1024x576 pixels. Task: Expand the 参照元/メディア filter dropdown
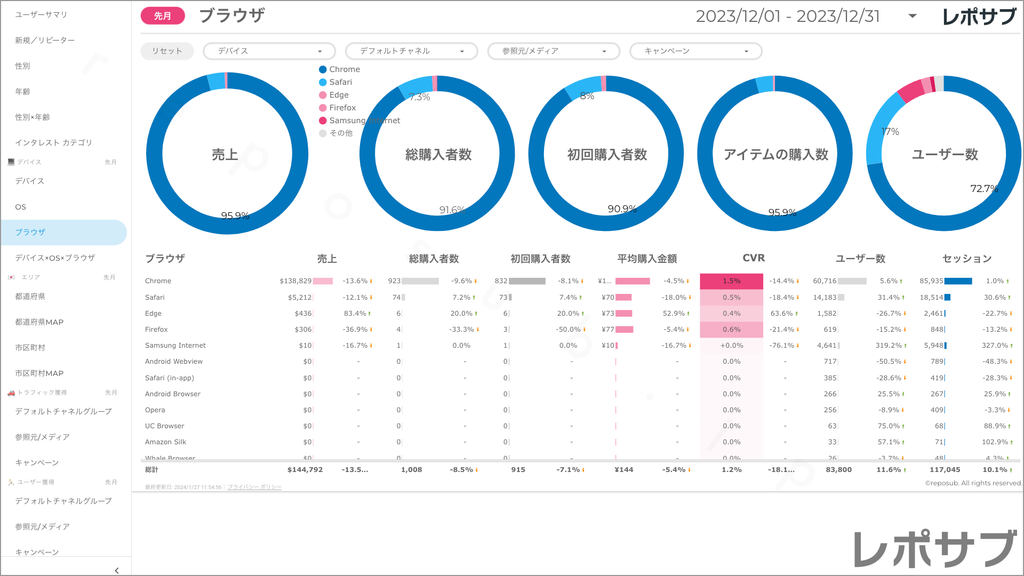click(x=553, y=51)
